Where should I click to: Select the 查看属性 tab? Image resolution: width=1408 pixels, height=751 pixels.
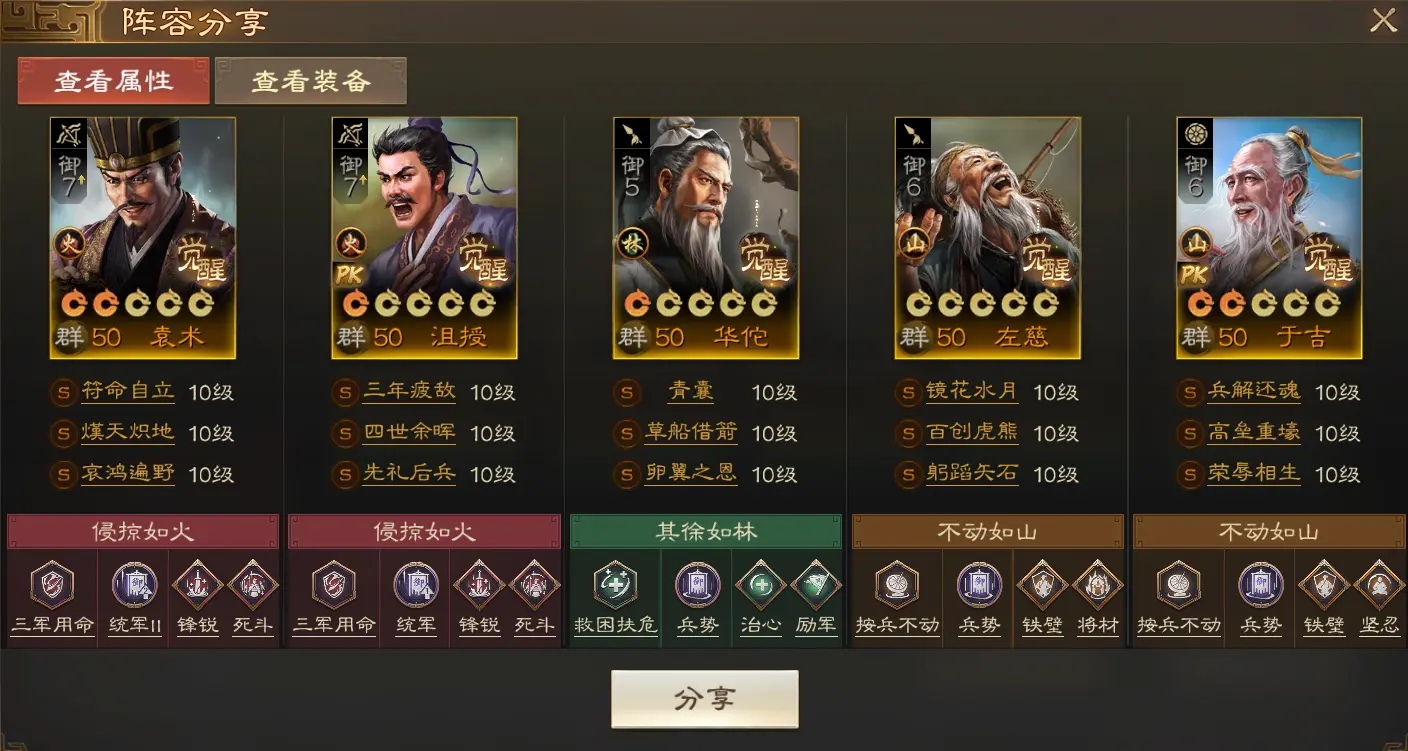[x=114, y=81]
